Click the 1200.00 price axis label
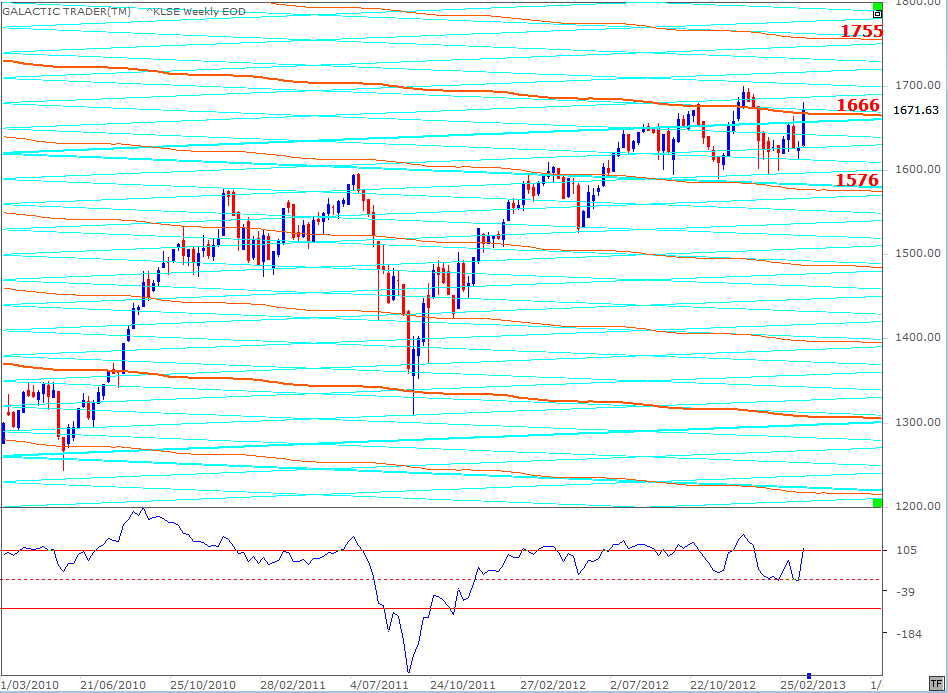Viewport: 948px width, 693px height. [x=916, y=506]
